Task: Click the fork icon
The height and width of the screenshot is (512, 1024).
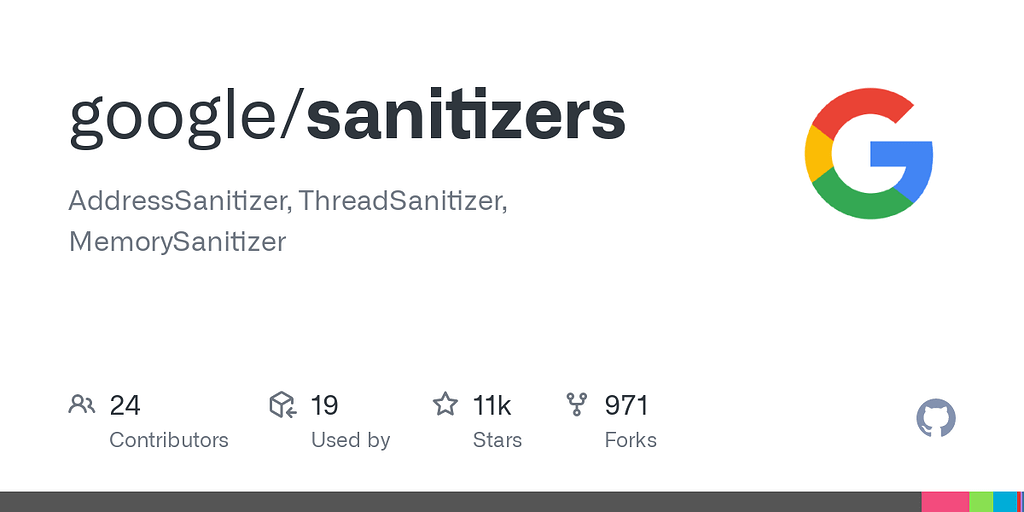Action: click(577, 405)
